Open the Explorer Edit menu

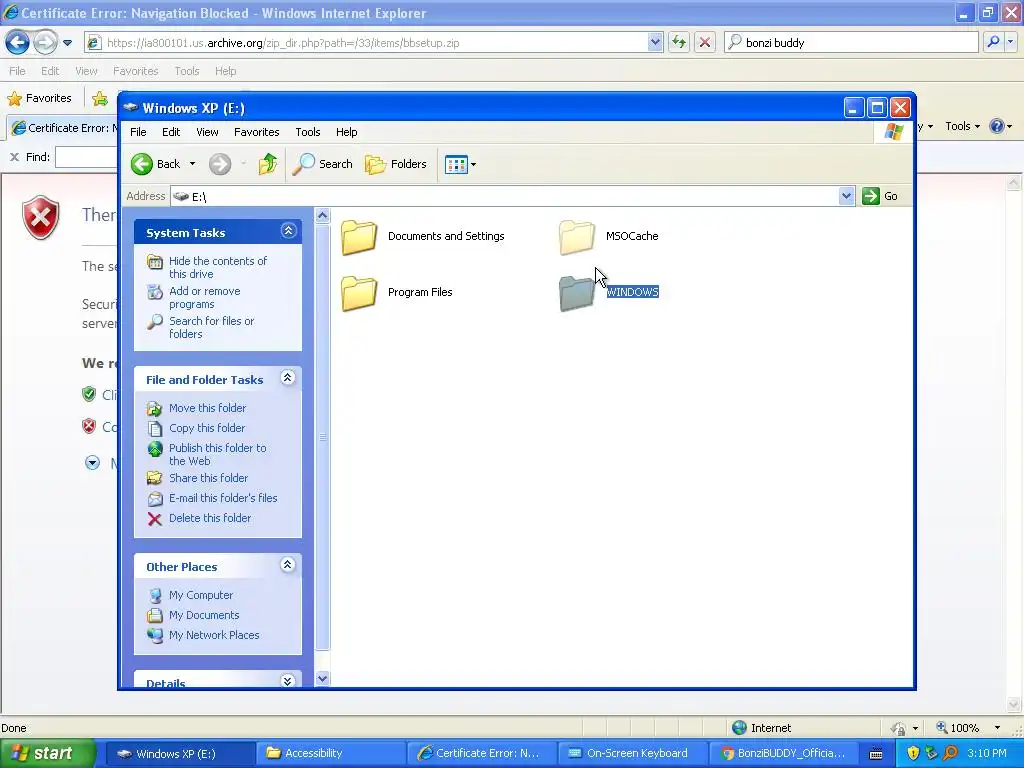coord(171,132)
